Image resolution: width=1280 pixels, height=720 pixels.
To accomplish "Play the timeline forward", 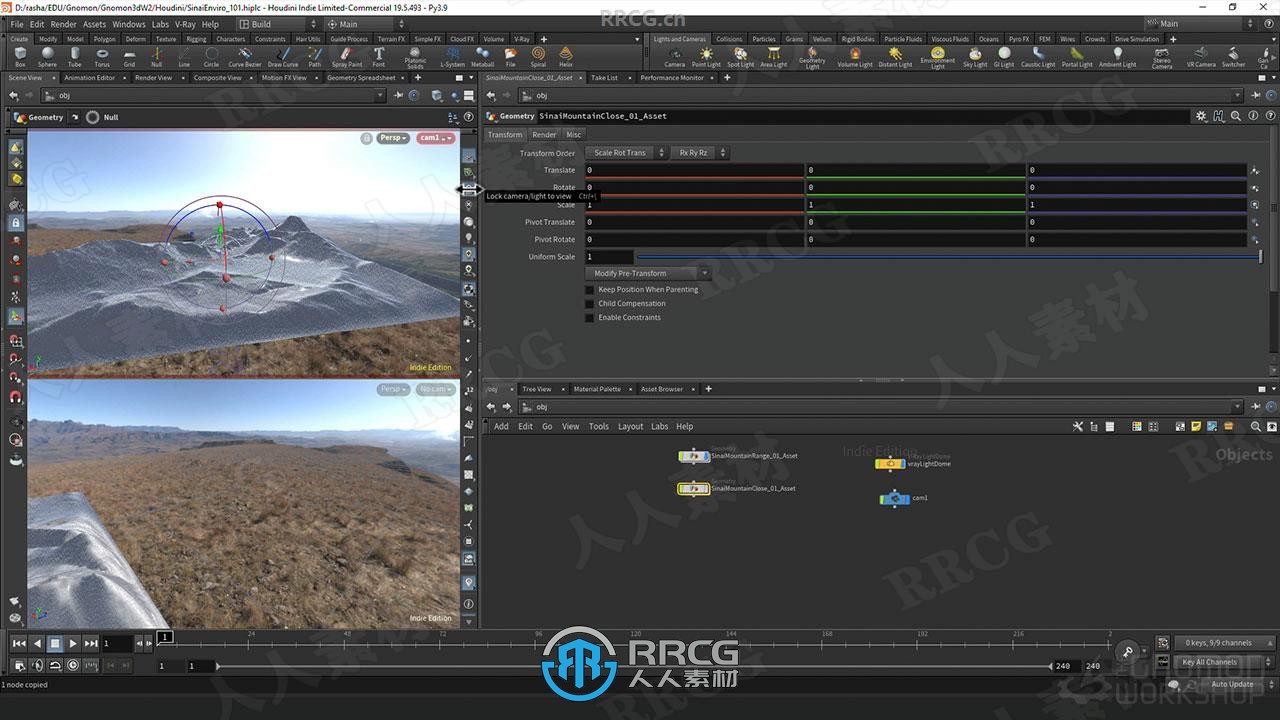I will pyautogui.click(x=73, y=644).
